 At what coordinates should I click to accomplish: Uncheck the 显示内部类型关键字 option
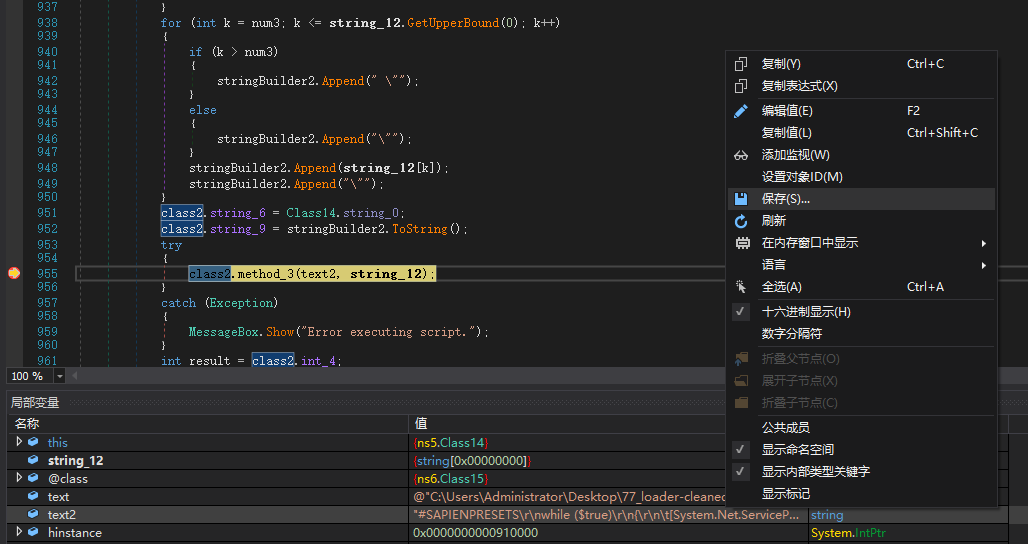click(815, 472)
